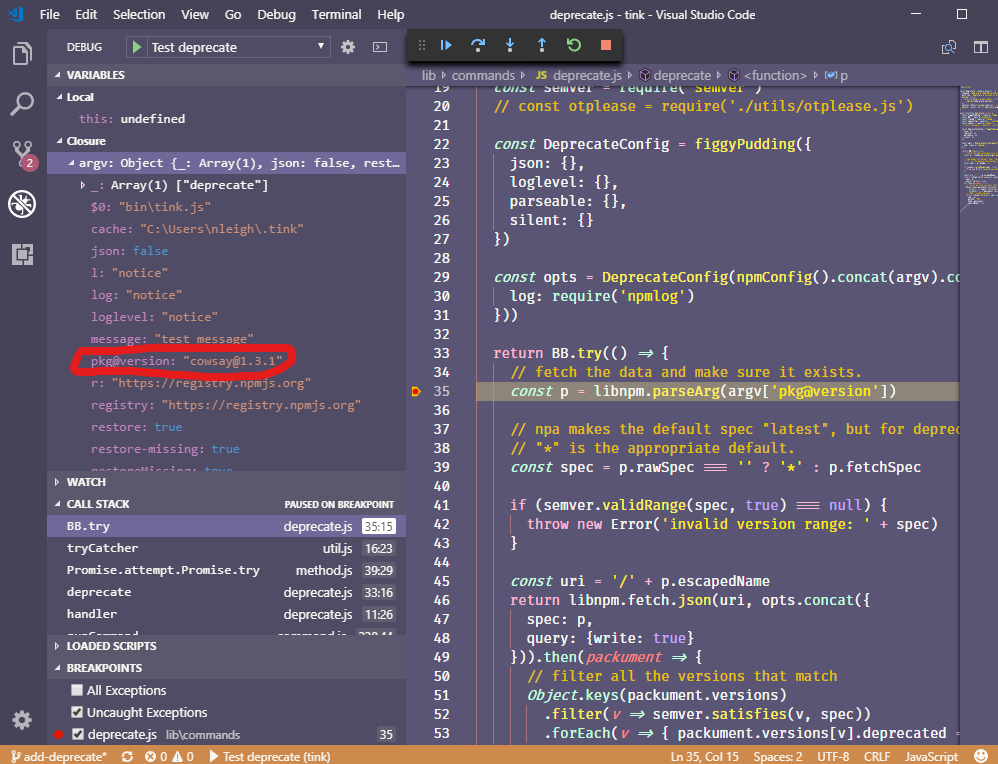Open the Debug menu
998x764 pixels.
[276, 14]
